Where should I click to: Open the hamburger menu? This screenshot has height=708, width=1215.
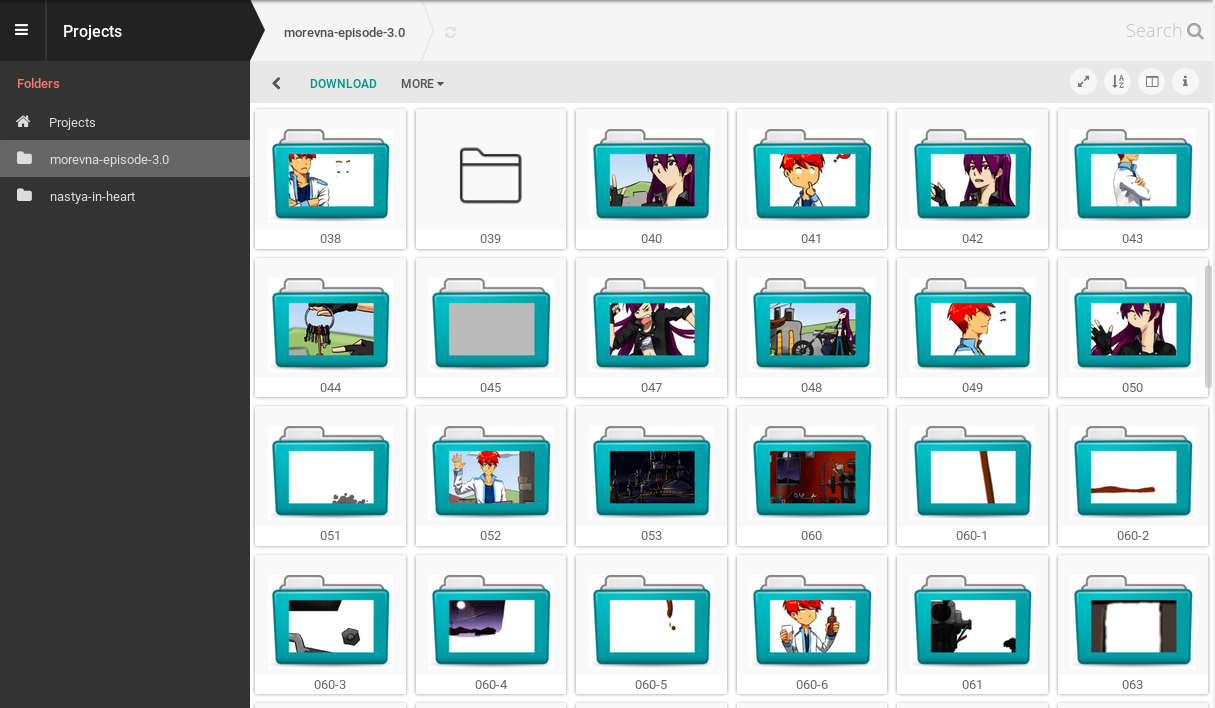click(x=21, y=30)
